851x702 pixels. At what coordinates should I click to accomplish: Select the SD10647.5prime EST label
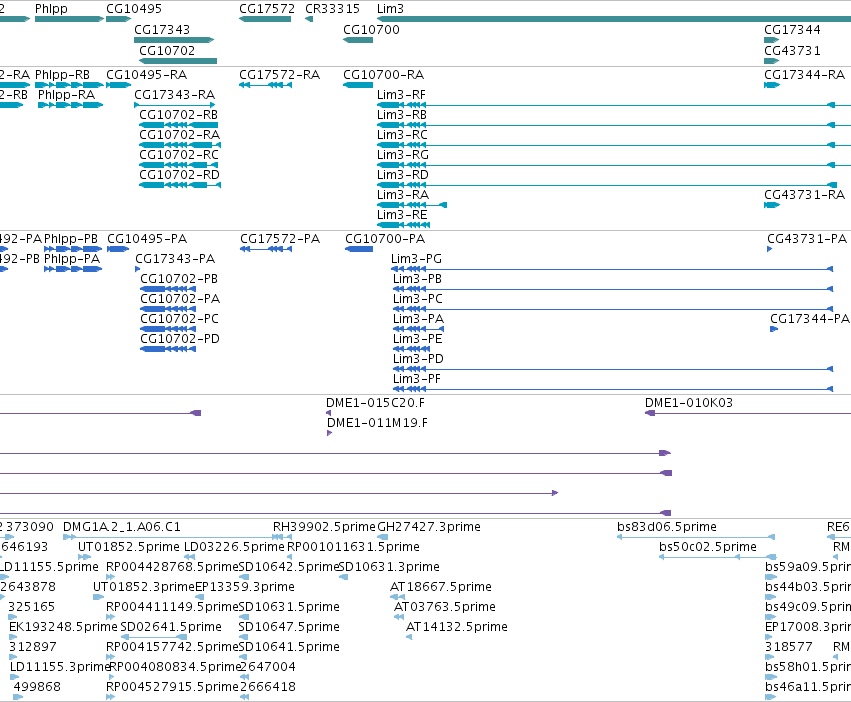click(x=289, y=628)
